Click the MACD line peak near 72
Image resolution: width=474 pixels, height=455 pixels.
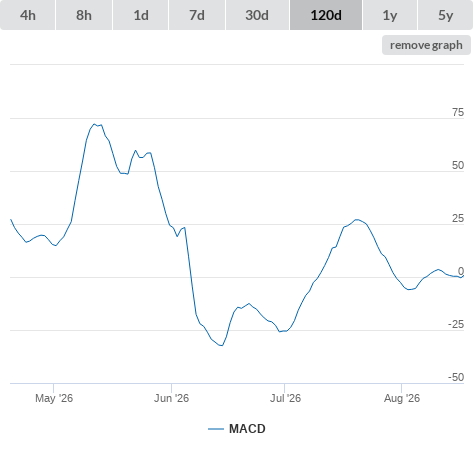pyautogui.click(x=94, y=124)
